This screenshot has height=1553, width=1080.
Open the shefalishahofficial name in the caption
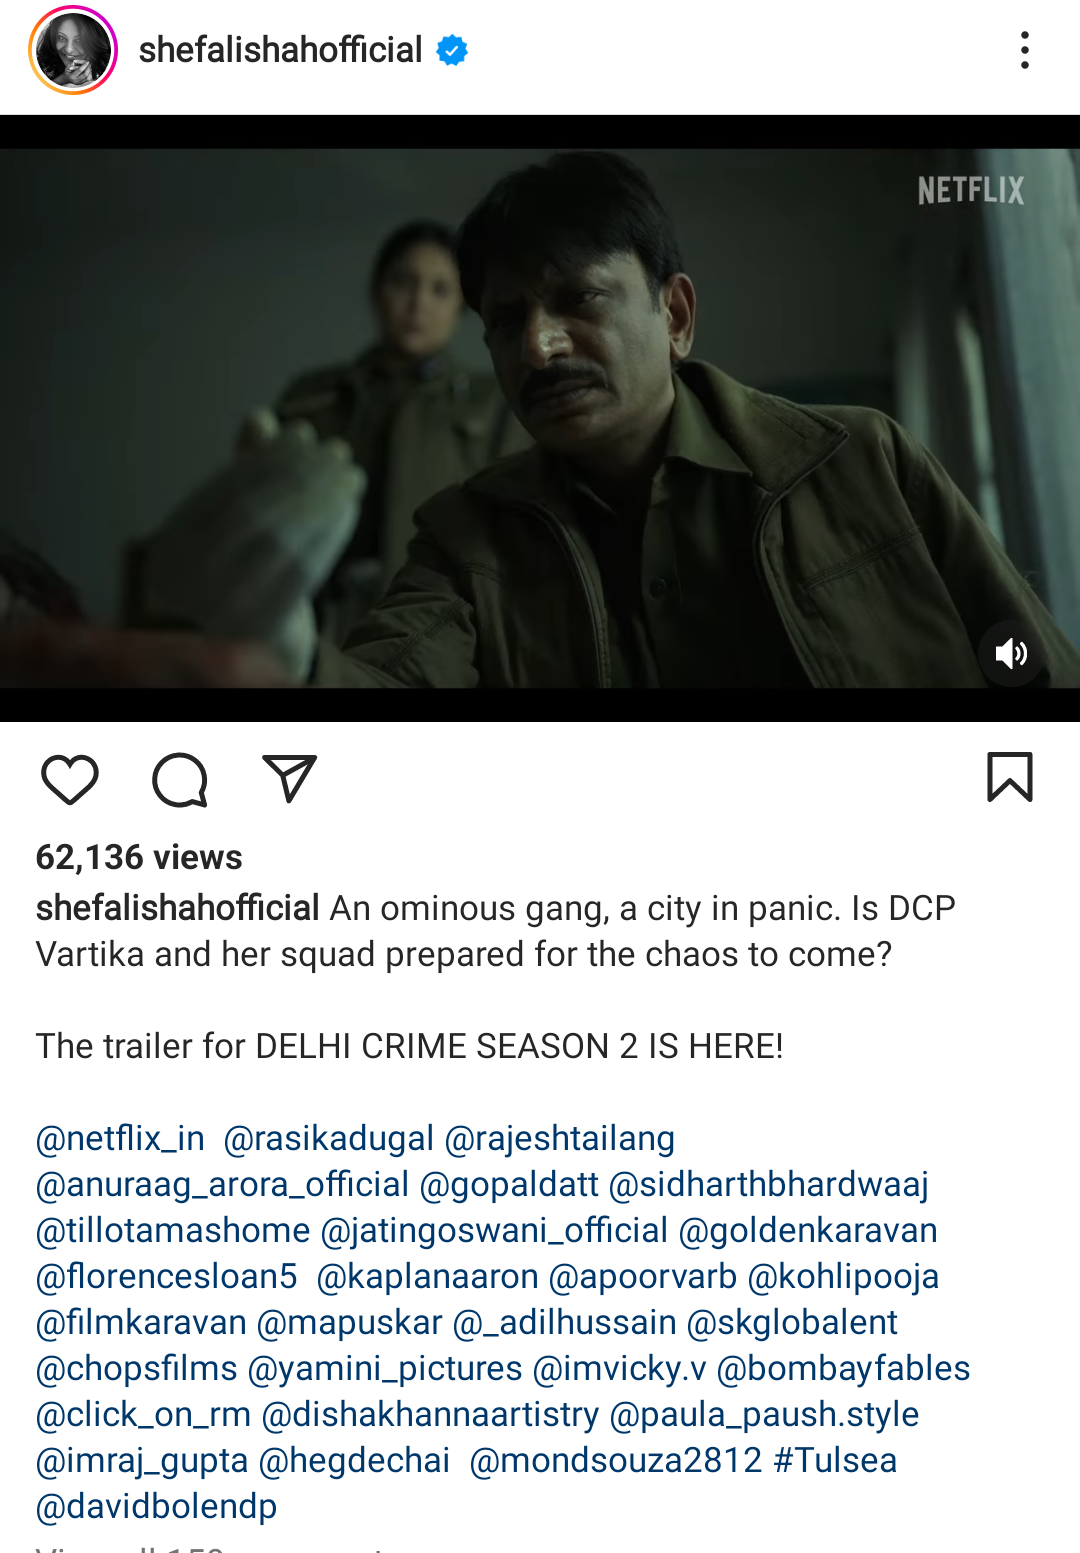178,908
